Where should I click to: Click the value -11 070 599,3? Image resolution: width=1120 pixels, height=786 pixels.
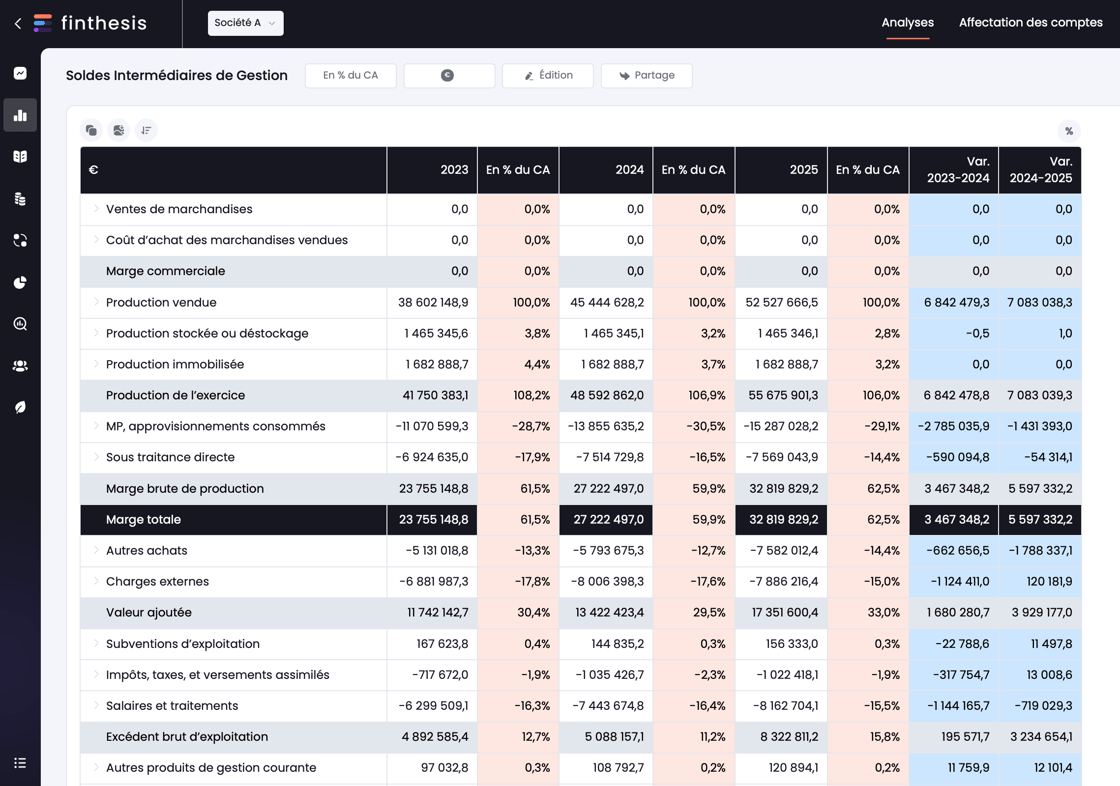click(x=432, y=427)
